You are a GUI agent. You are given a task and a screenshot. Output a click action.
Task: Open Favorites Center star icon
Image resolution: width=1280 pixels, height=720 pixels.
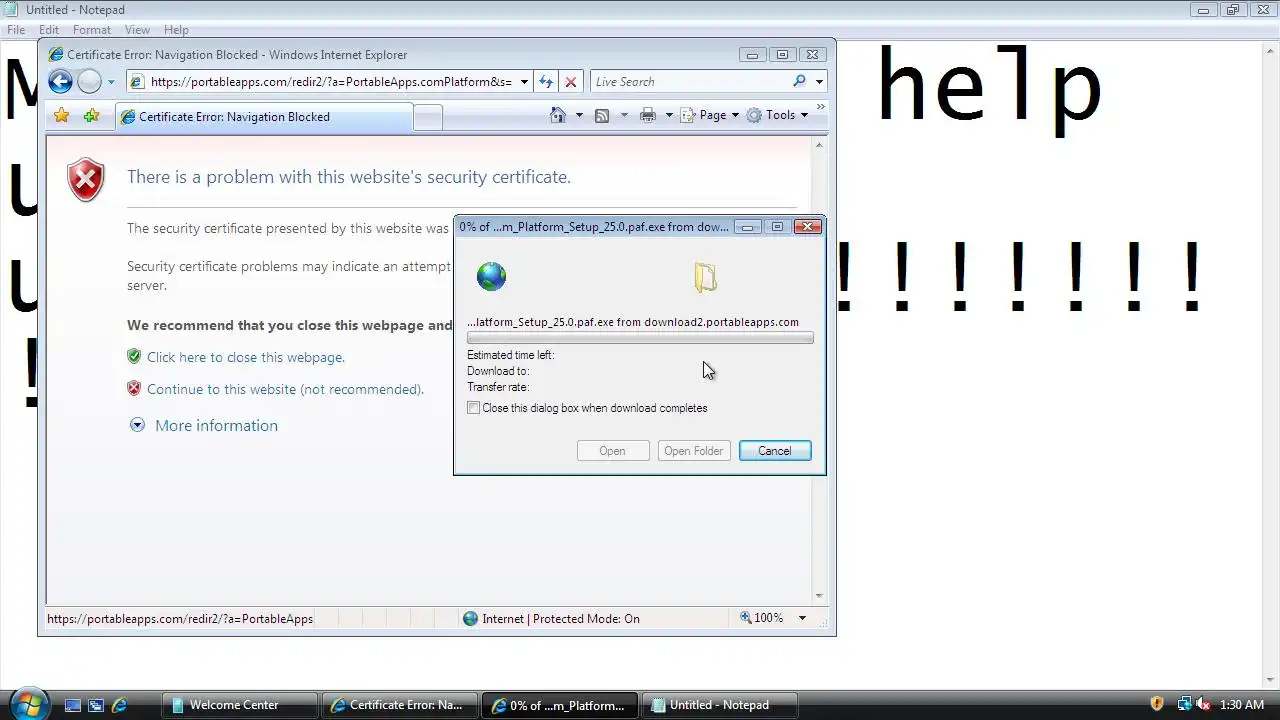click(62, 116)
